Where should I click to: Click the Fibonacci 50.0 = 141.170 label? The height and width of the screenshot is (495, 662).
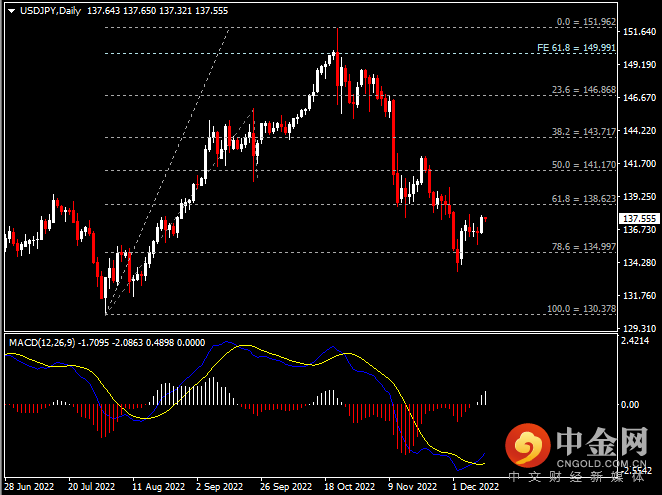(x=584, y=164)
